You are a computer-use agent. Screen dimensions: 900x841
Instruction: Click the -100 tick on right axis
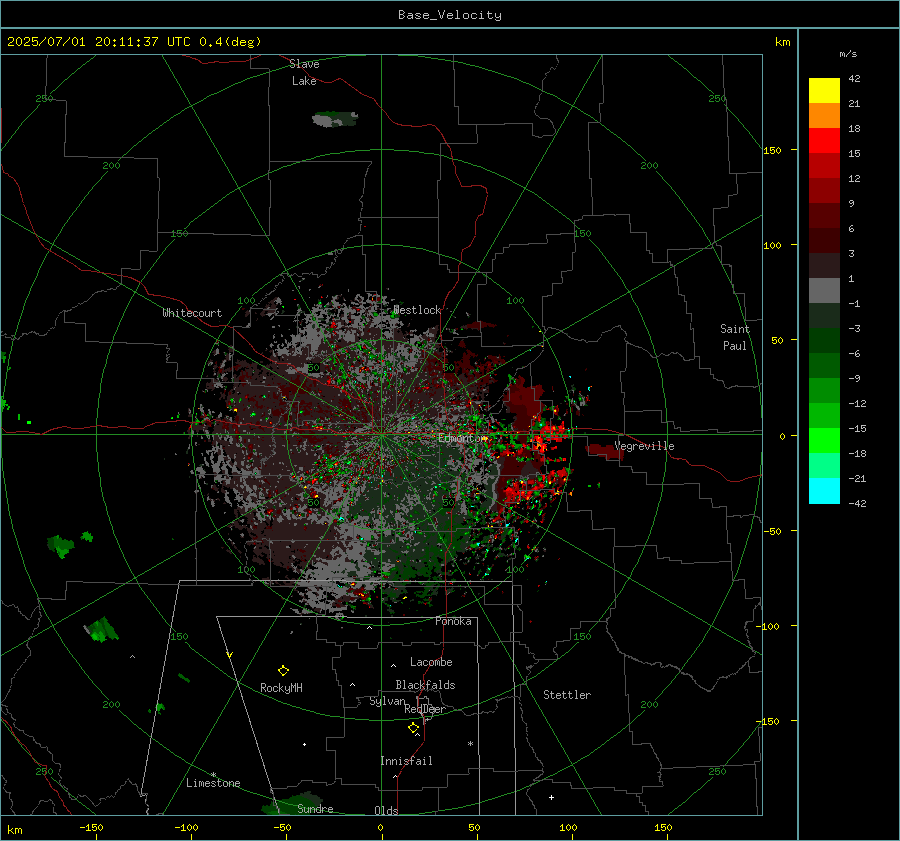(x=769, y=626)
